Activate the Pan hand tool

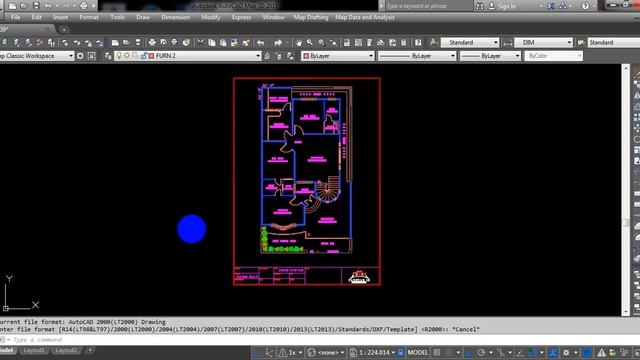tap(299, 42)
